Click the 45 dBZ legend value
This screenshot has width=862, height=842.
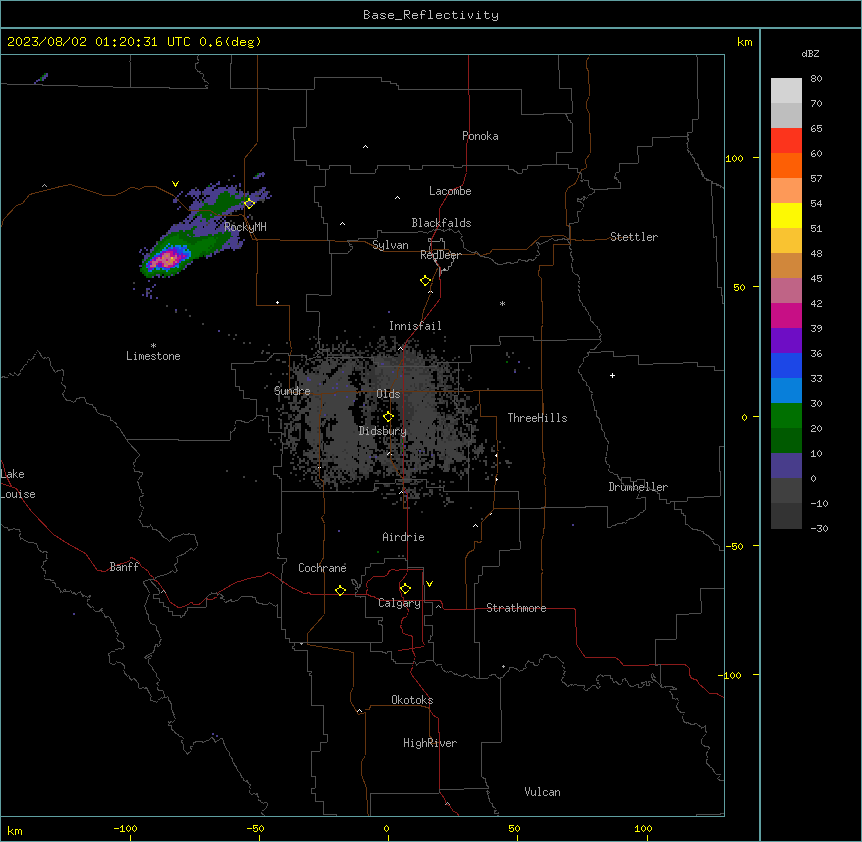(x=816, y=279)
